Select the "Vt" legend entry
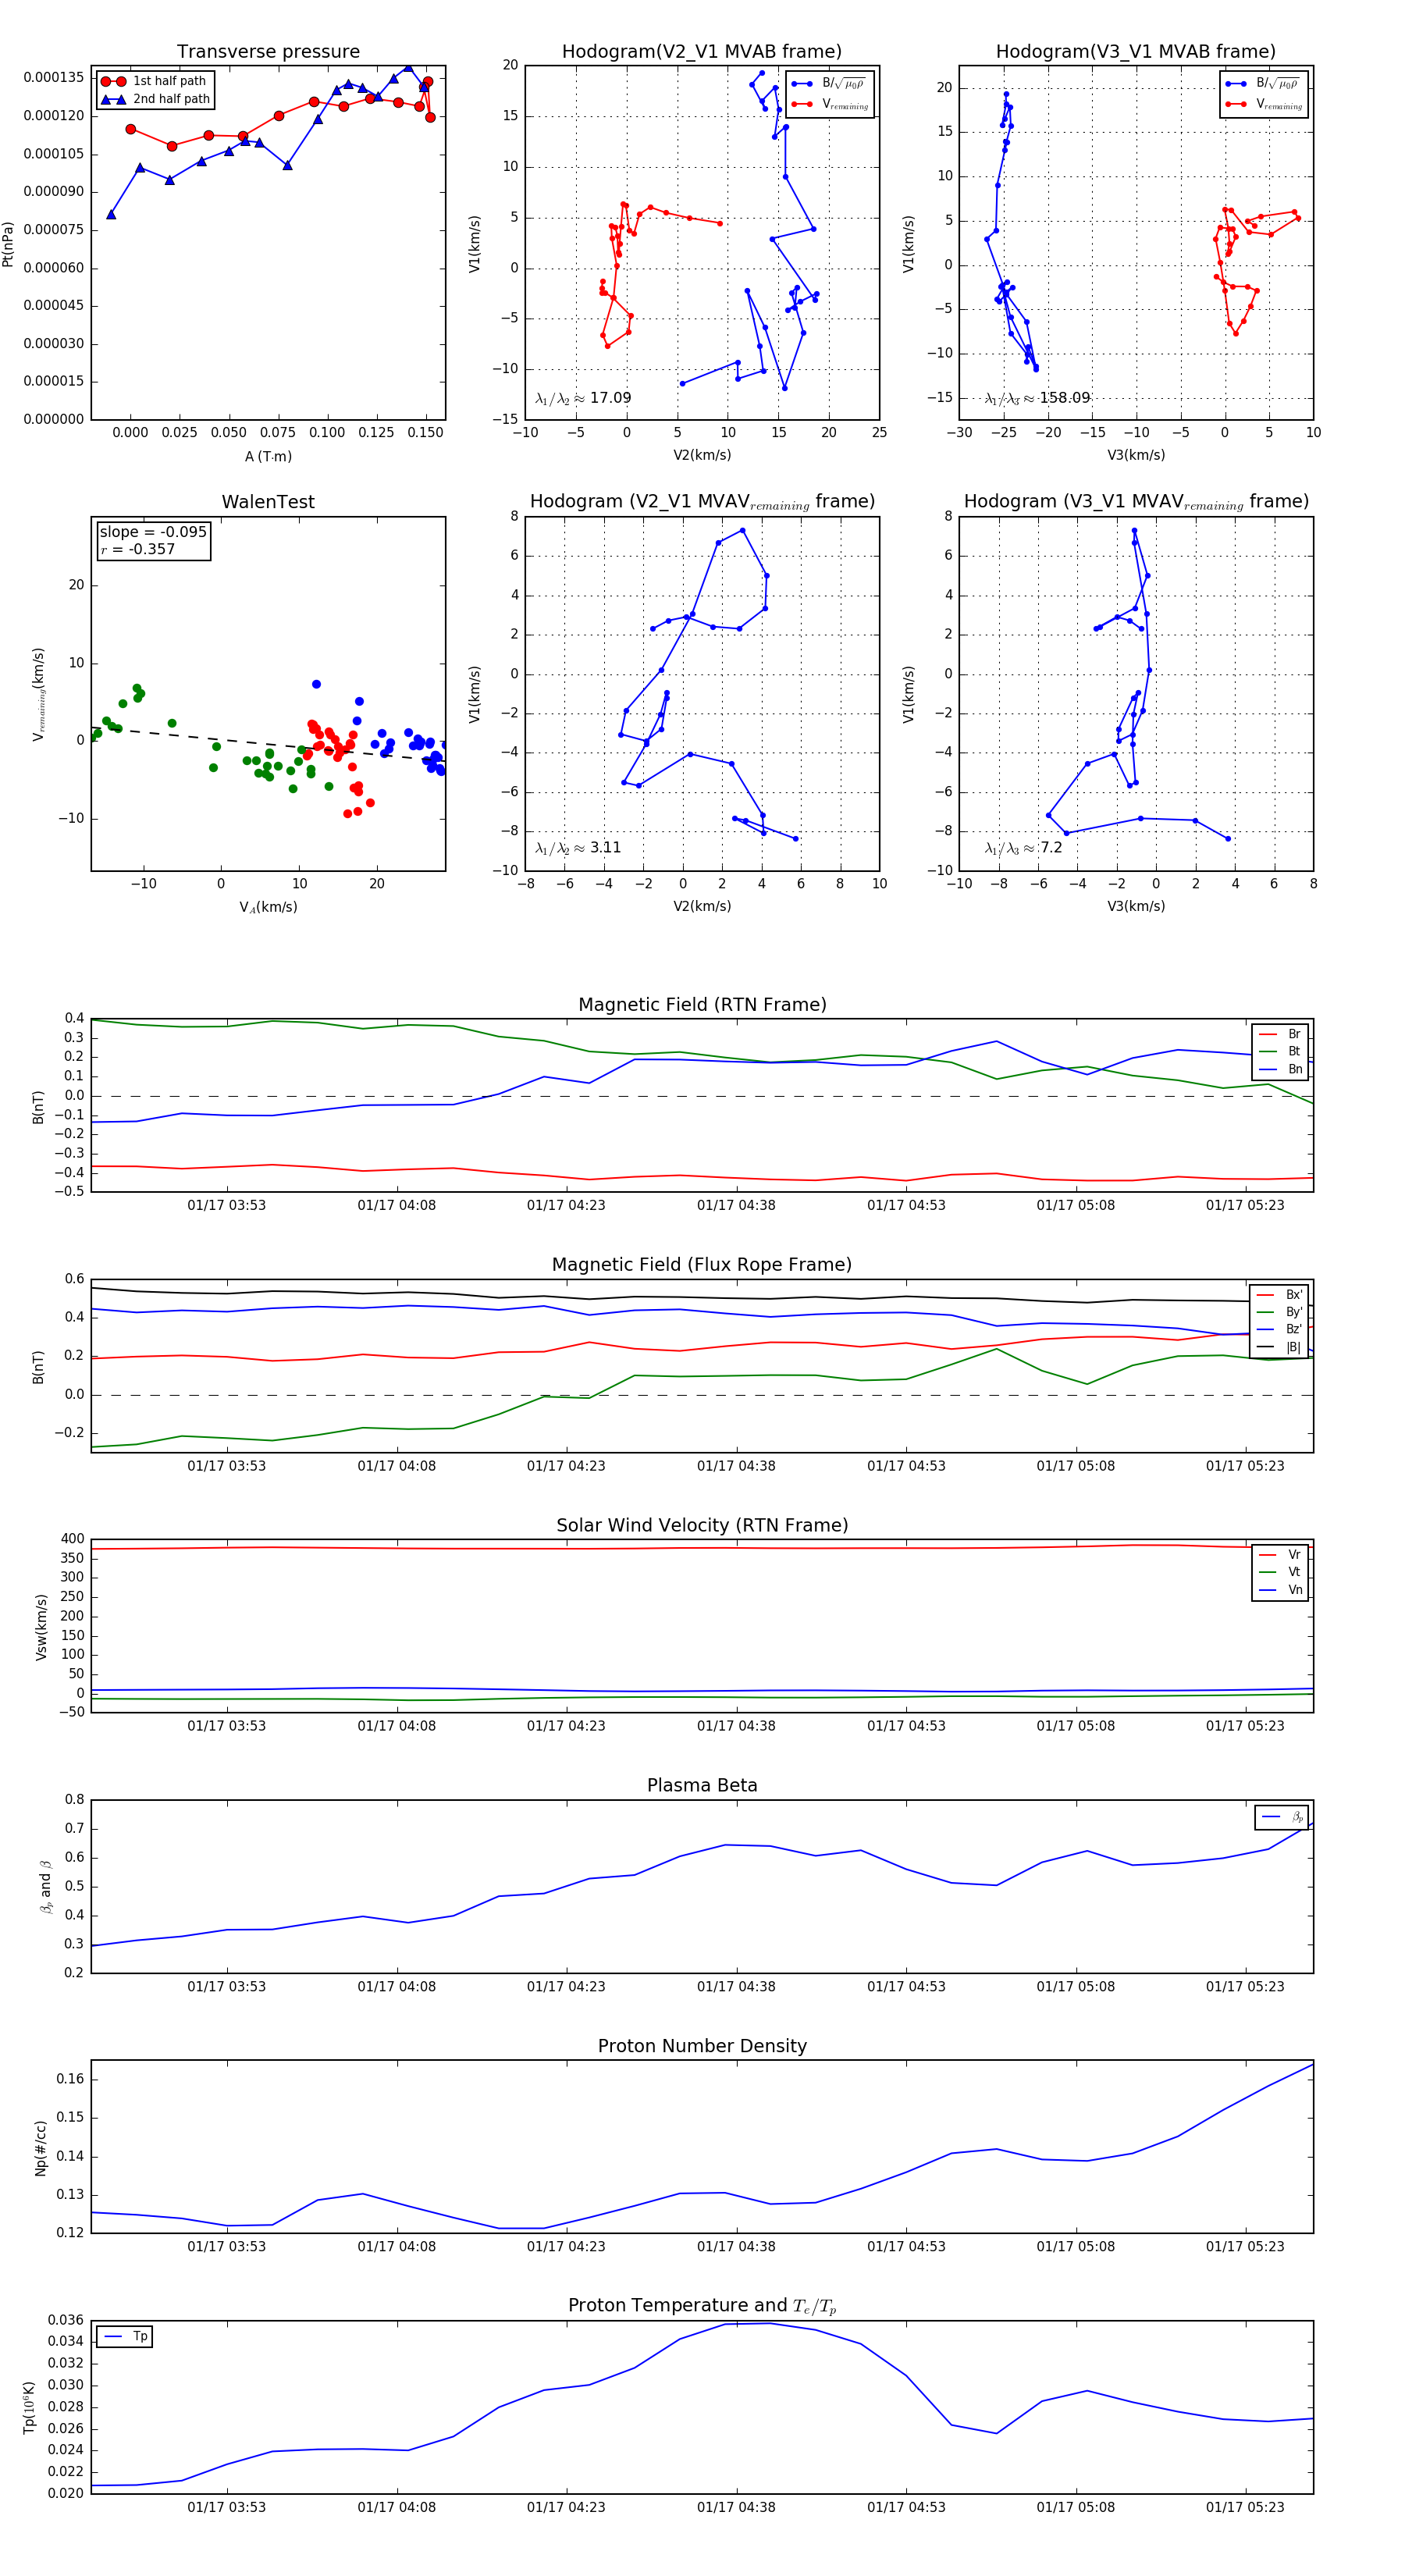The height and width of the screenshot is (2576, 1405). pos(1281,1572)
